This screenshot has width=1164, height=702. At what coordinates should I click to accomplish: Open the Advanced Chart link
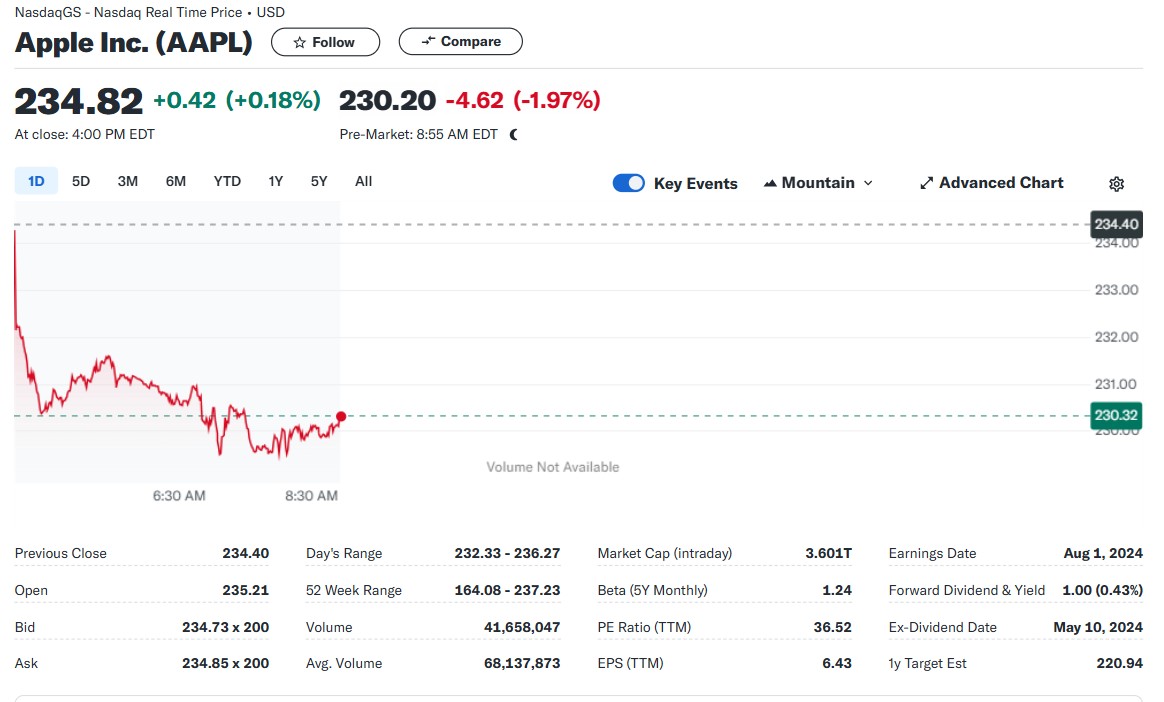click(992, 183)
